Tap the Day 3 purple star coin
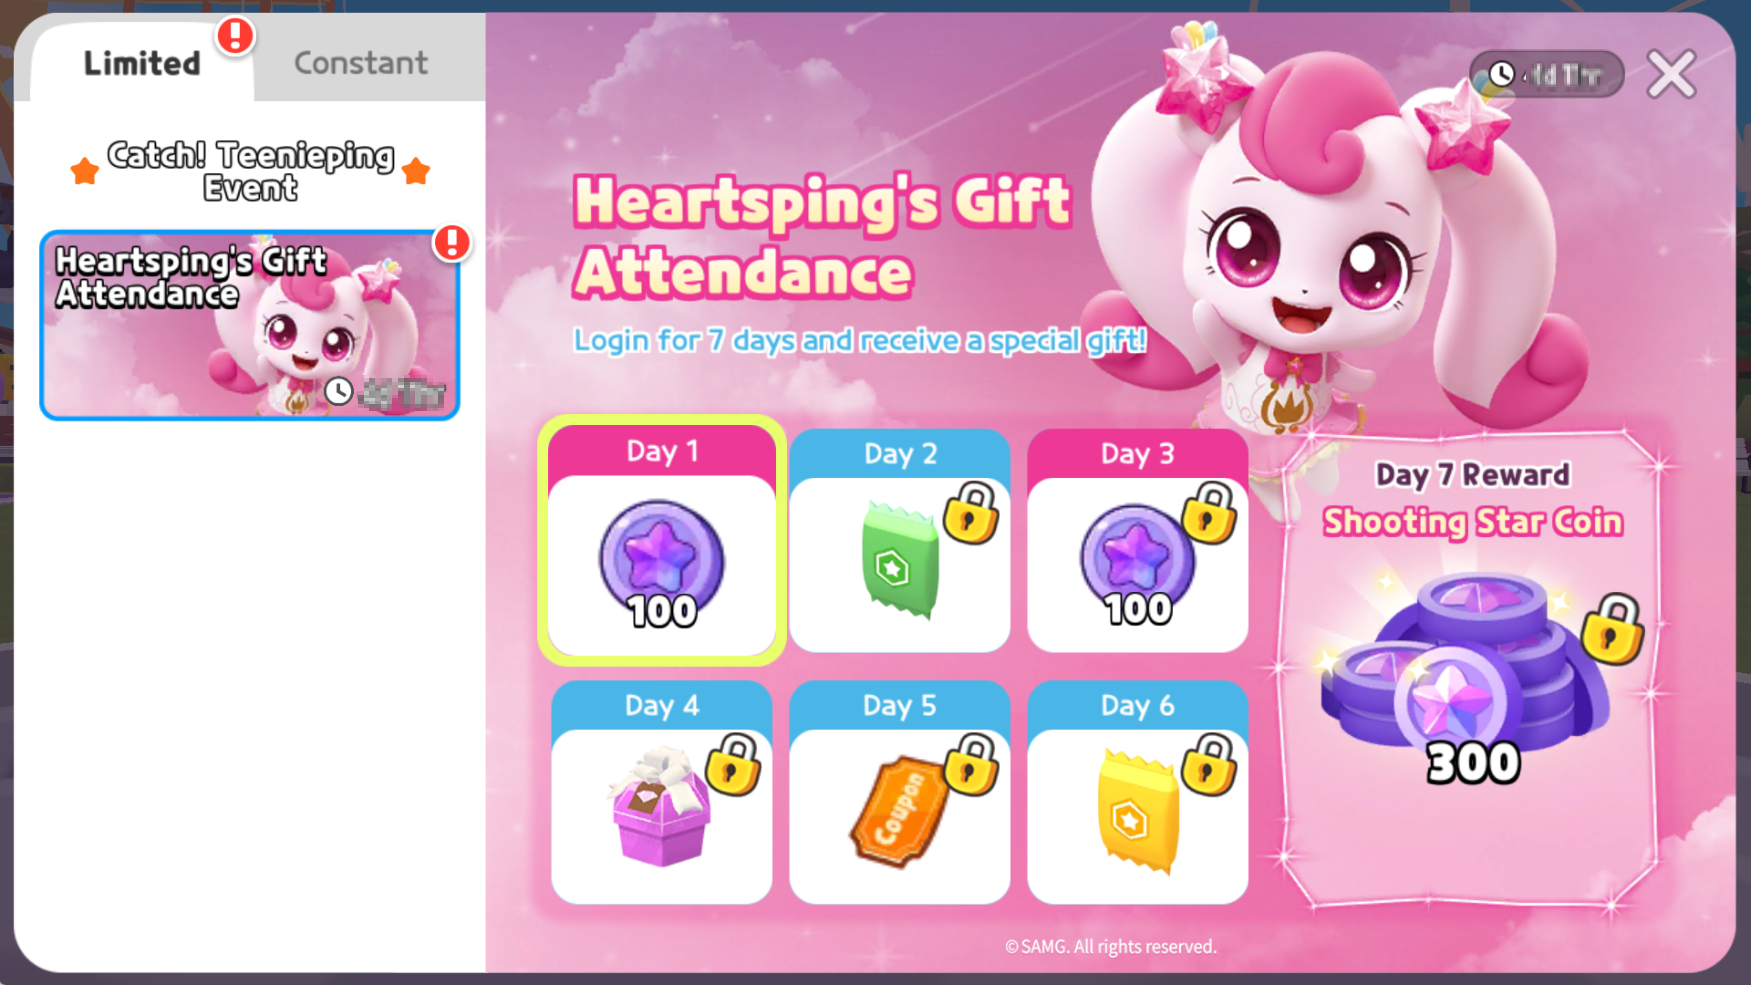Screen dimensions: 1751x985 [x=1137, y=565]
